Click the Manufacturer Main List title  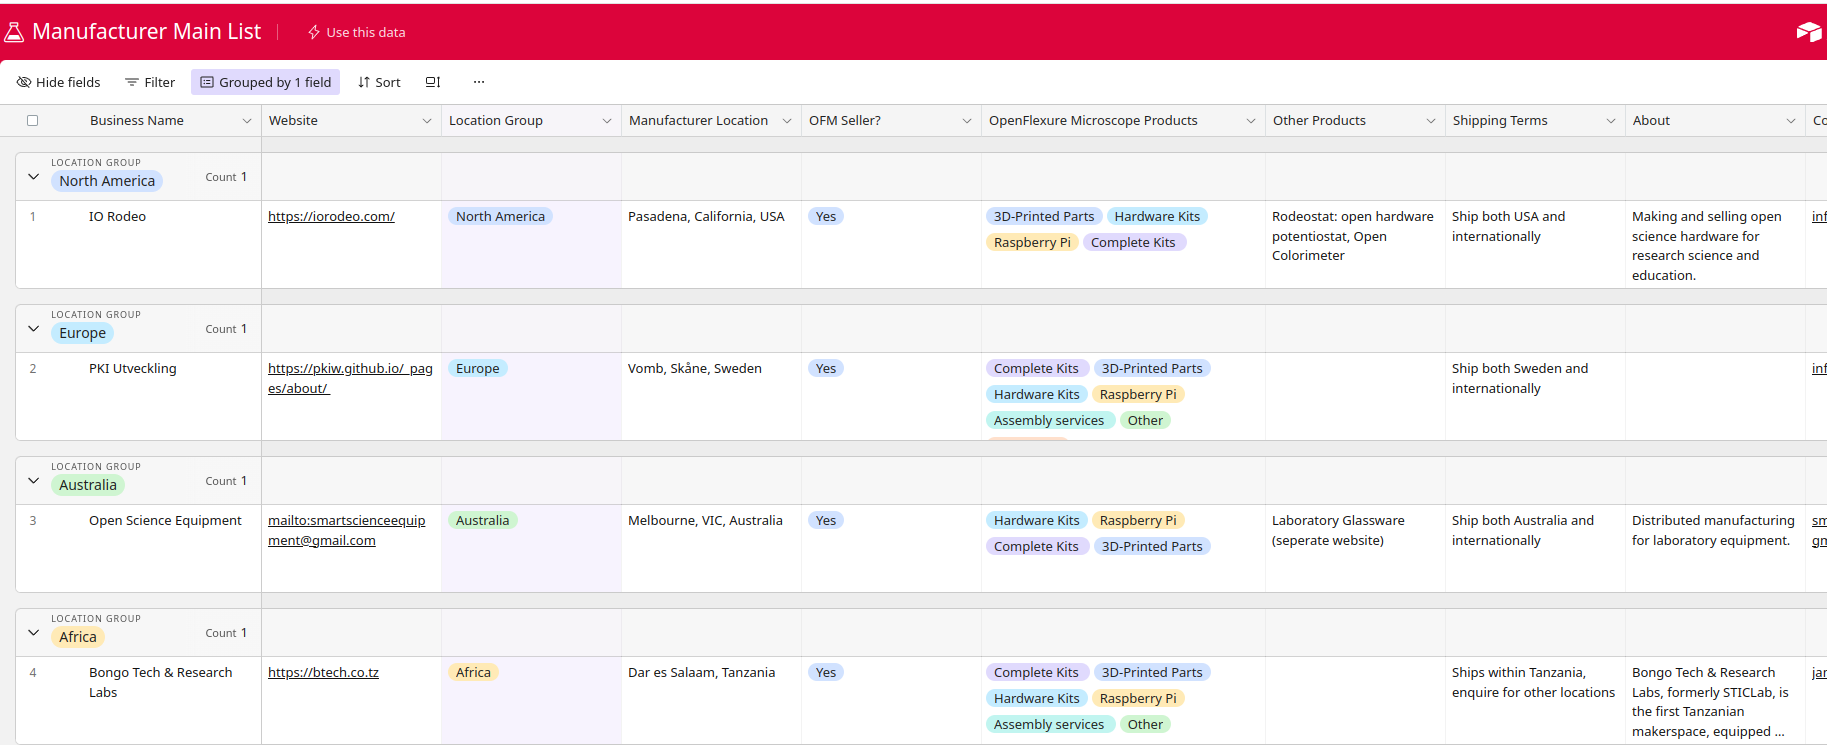click(146, 32)
